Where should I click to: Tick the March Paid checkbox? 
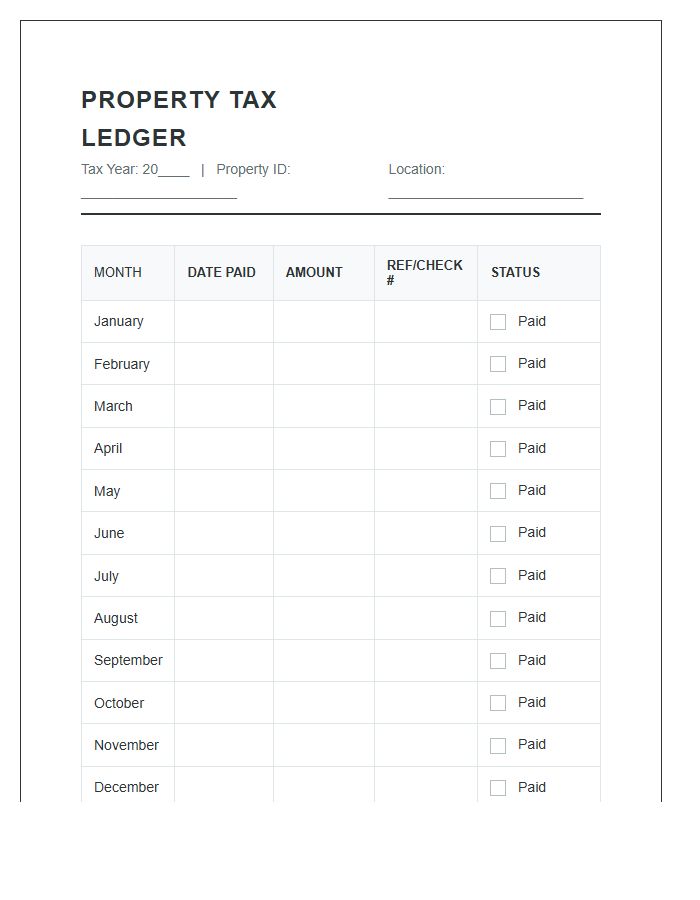tap(498, 407)
